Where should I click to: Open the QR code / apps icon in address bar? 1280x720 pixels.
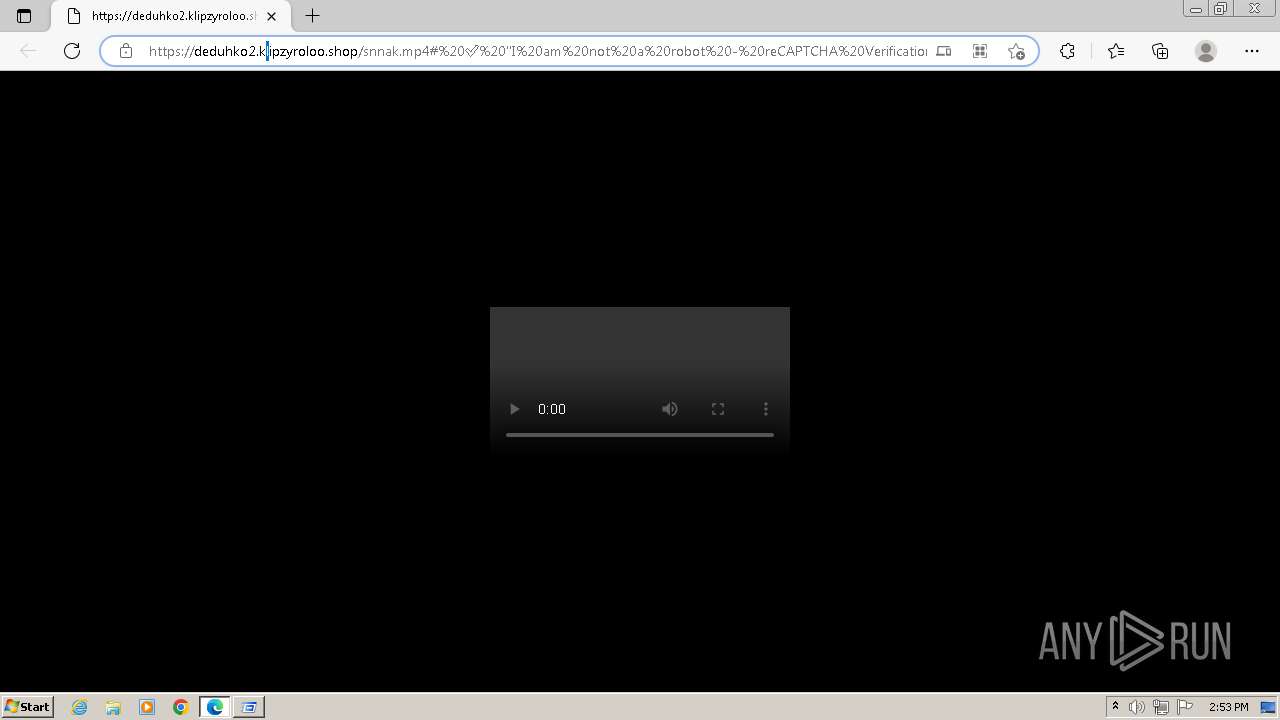pyautogui.click(x=979, y=51)
